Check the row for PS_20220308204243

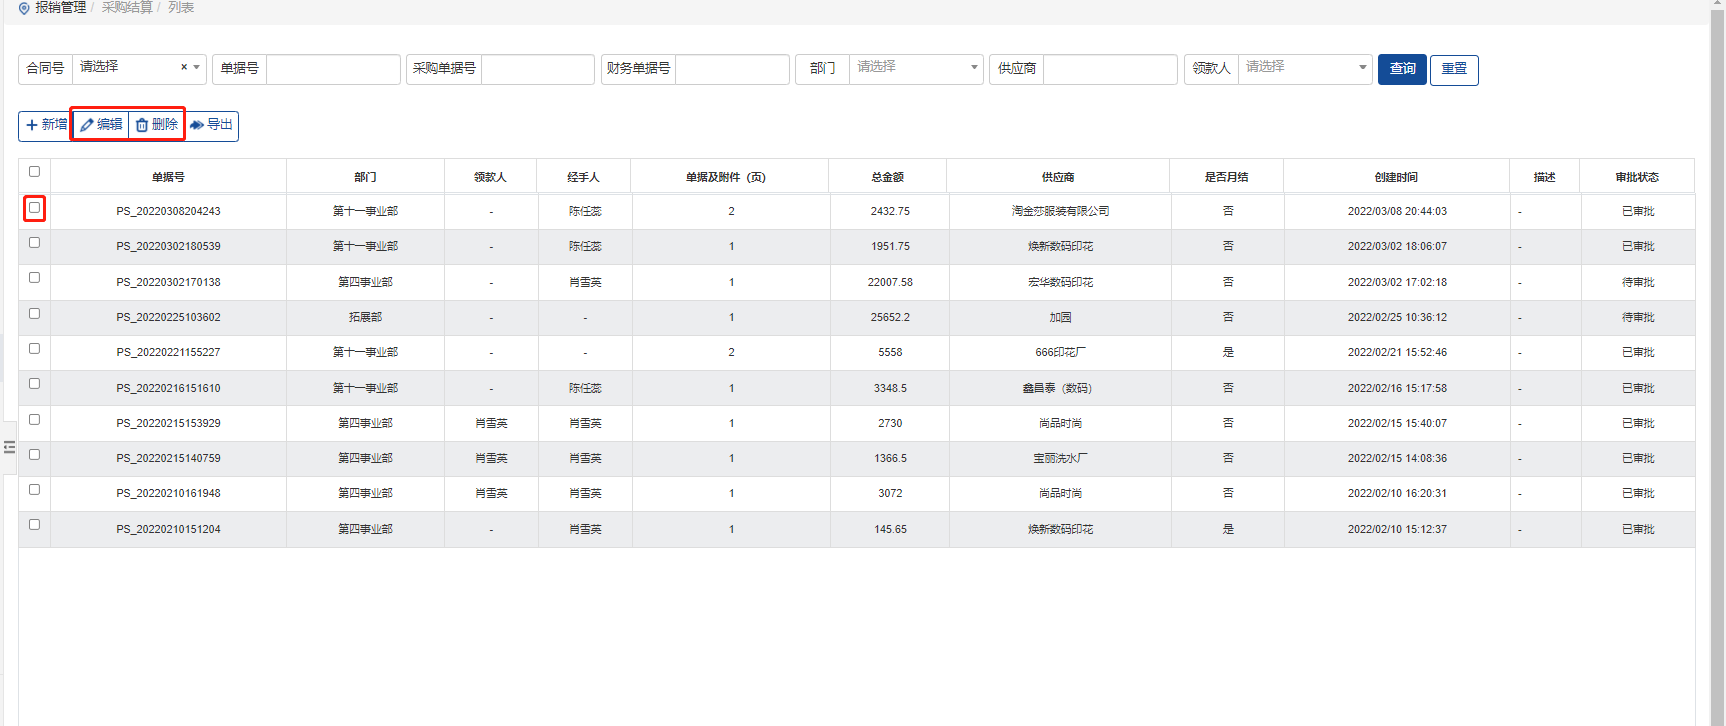tap(34, 208)
